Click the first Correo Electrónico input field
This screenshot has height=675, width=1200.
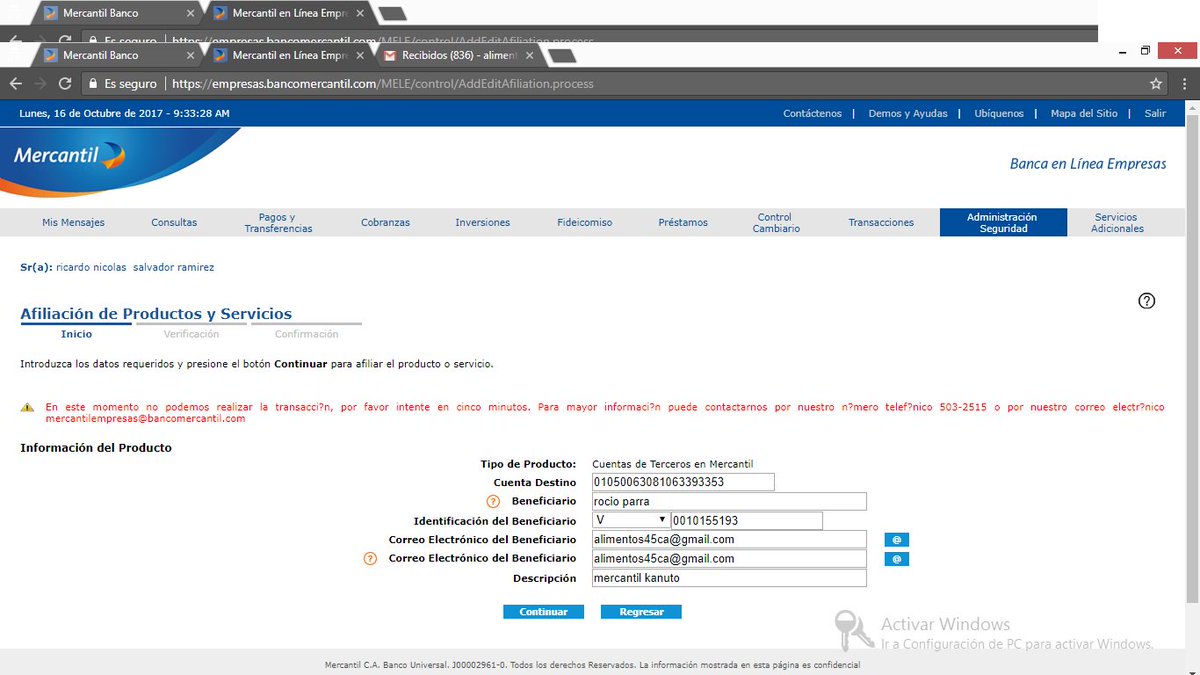pyautogui.click(x=729, y=539)
